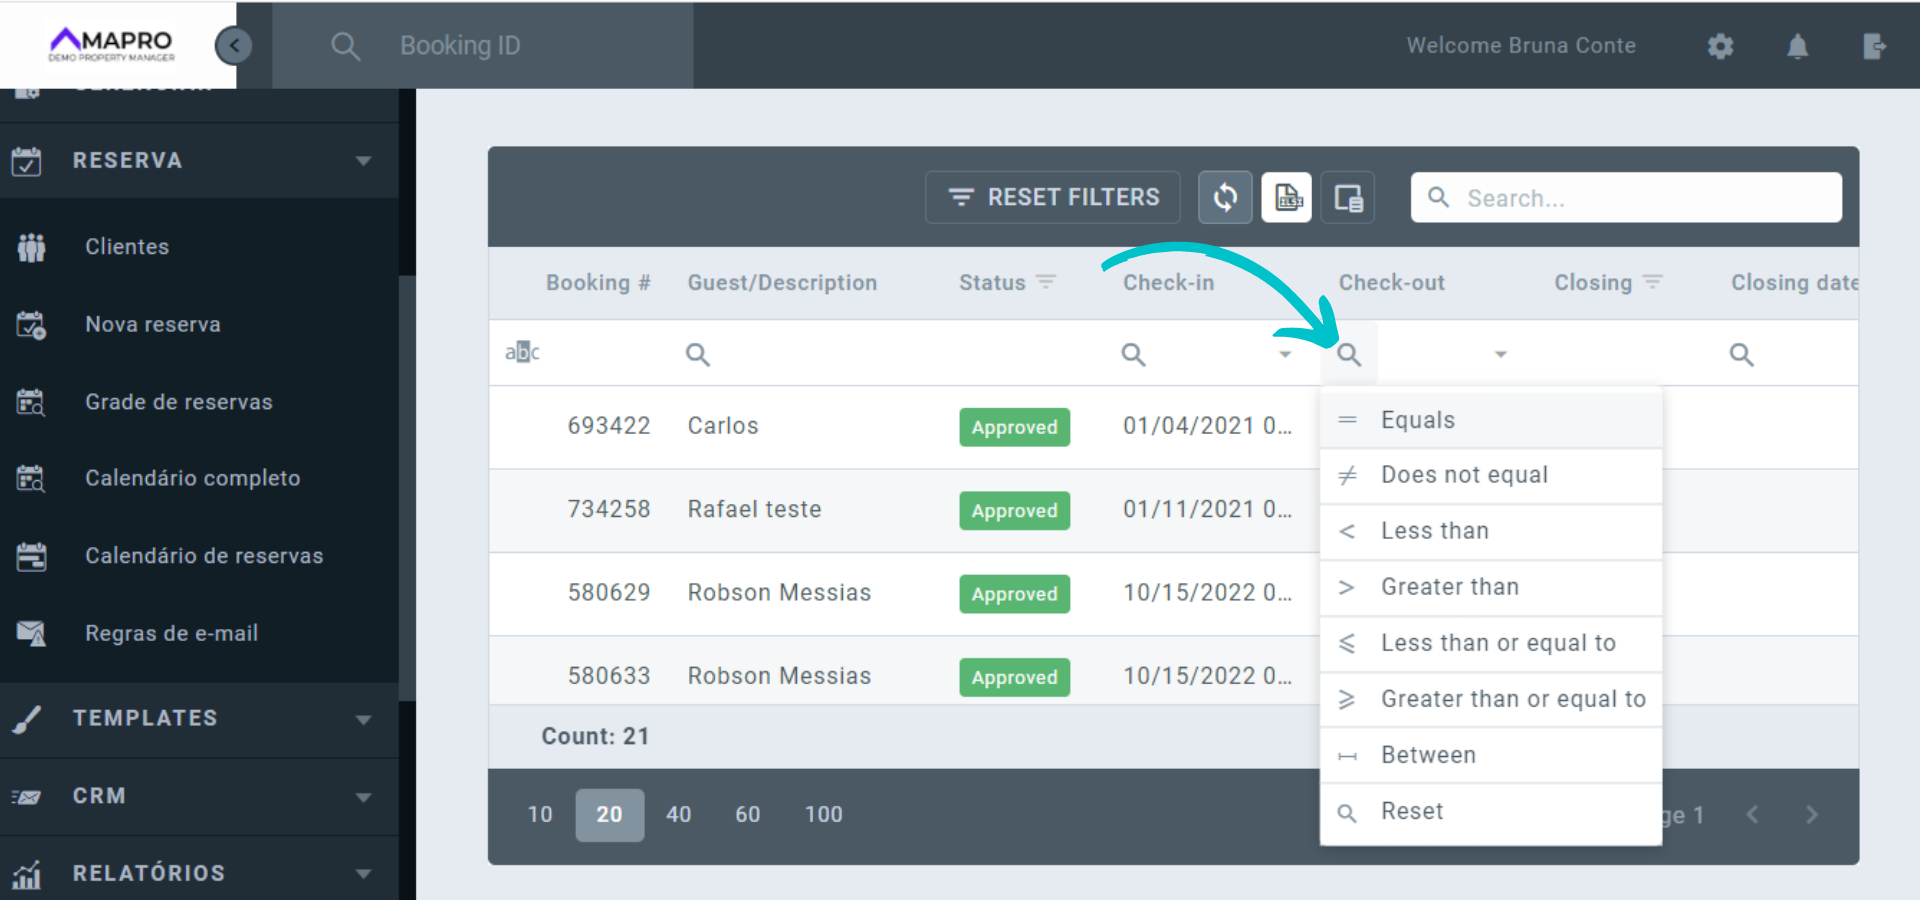Expand the RESERVA sidebar section
The width and height of the screenshot is (1920, 900).
click(363, 161)
